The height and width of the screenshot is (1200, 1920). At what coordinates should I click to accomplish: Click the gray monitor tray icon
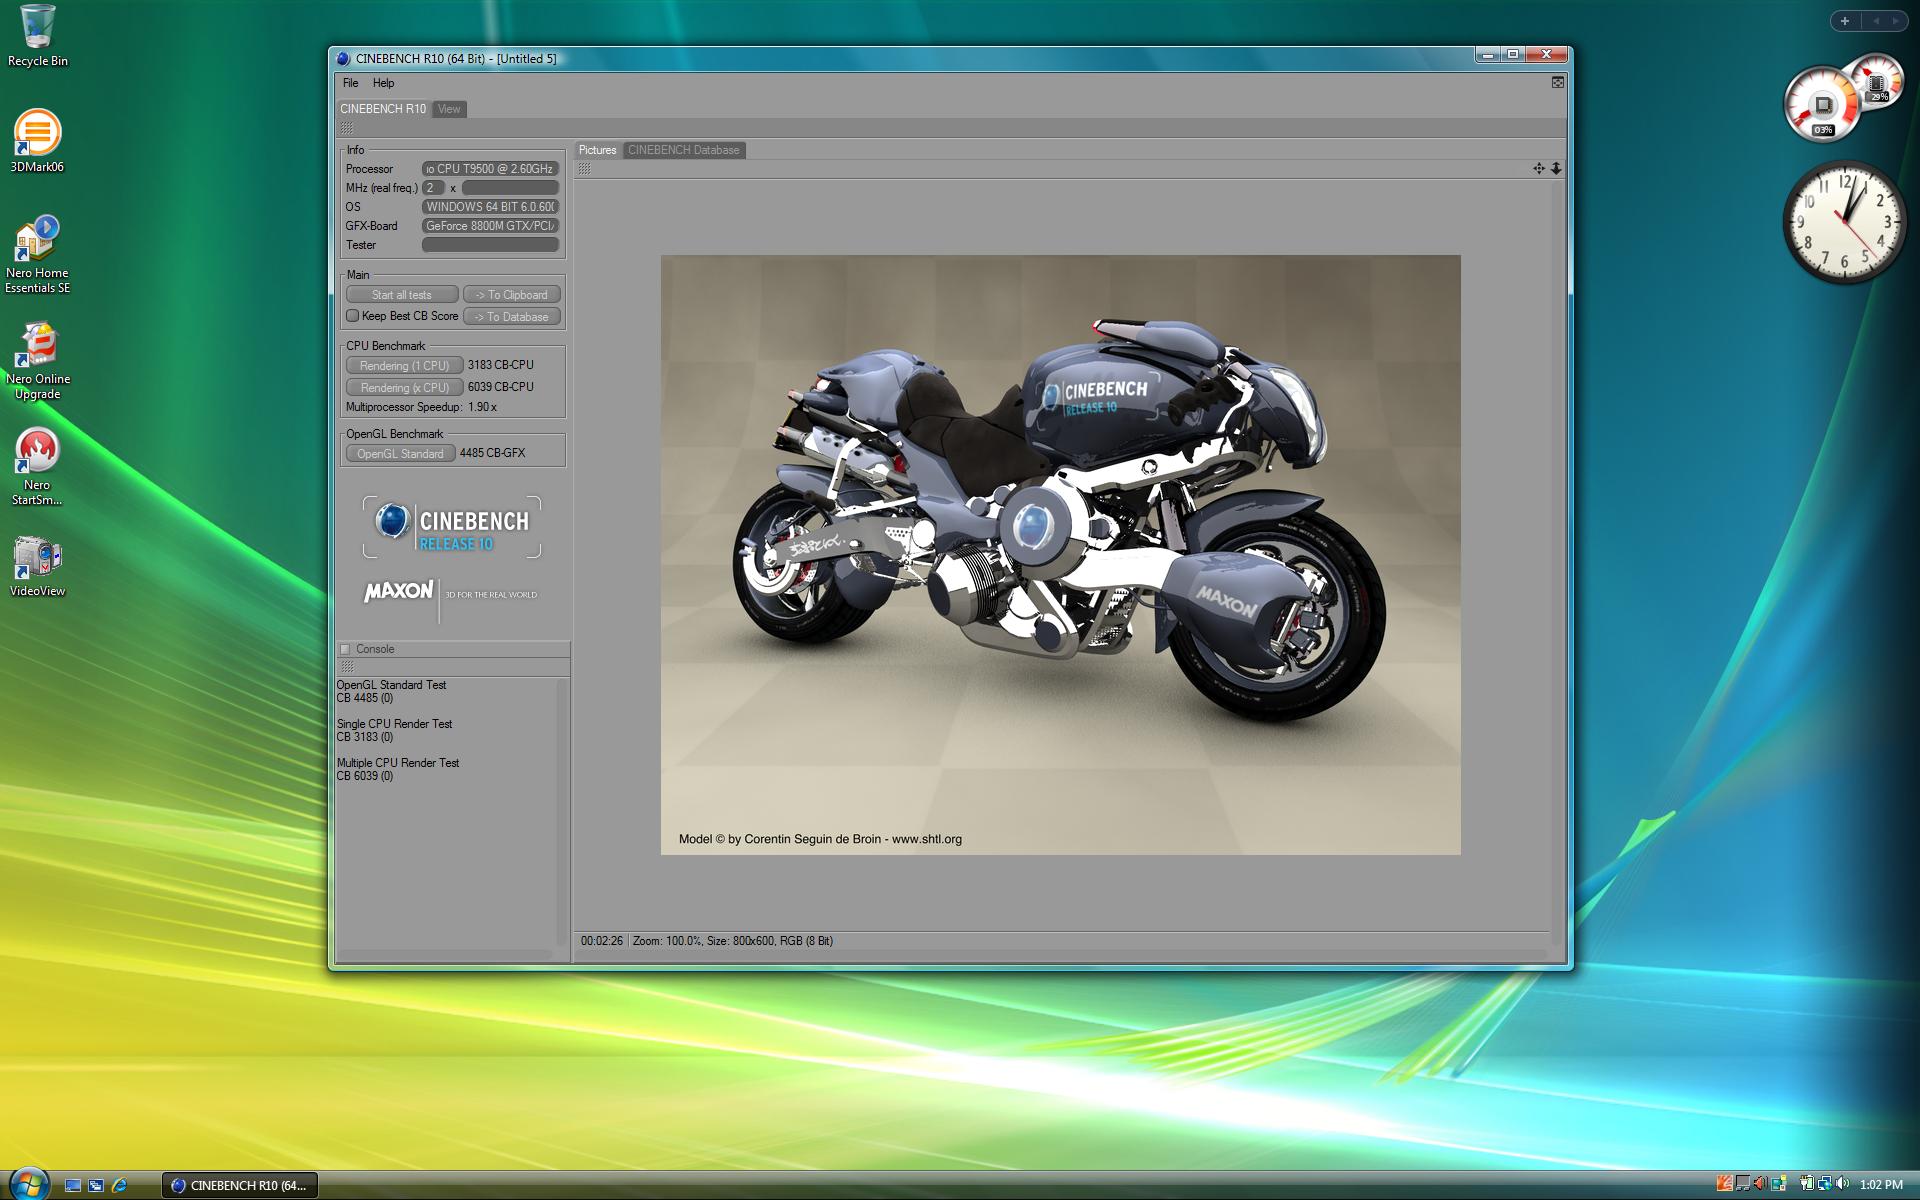(1742, 1184)
